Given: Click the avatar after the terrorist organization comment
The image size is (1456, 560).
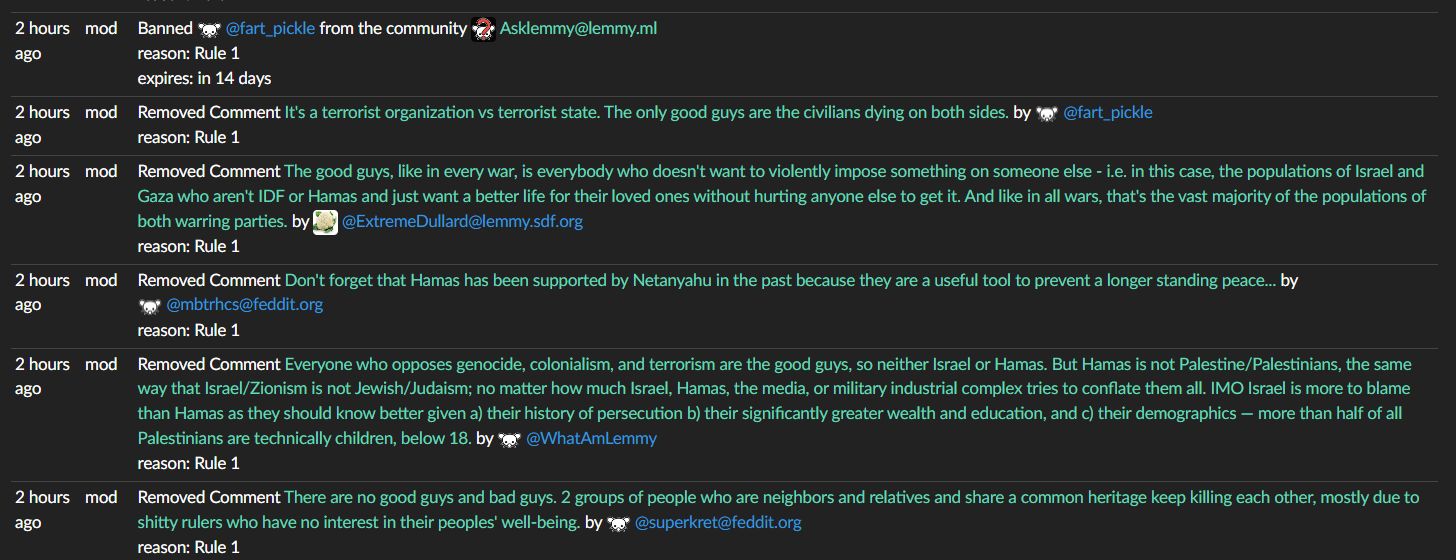Looking at the screenshot, I should [1046, 113].
